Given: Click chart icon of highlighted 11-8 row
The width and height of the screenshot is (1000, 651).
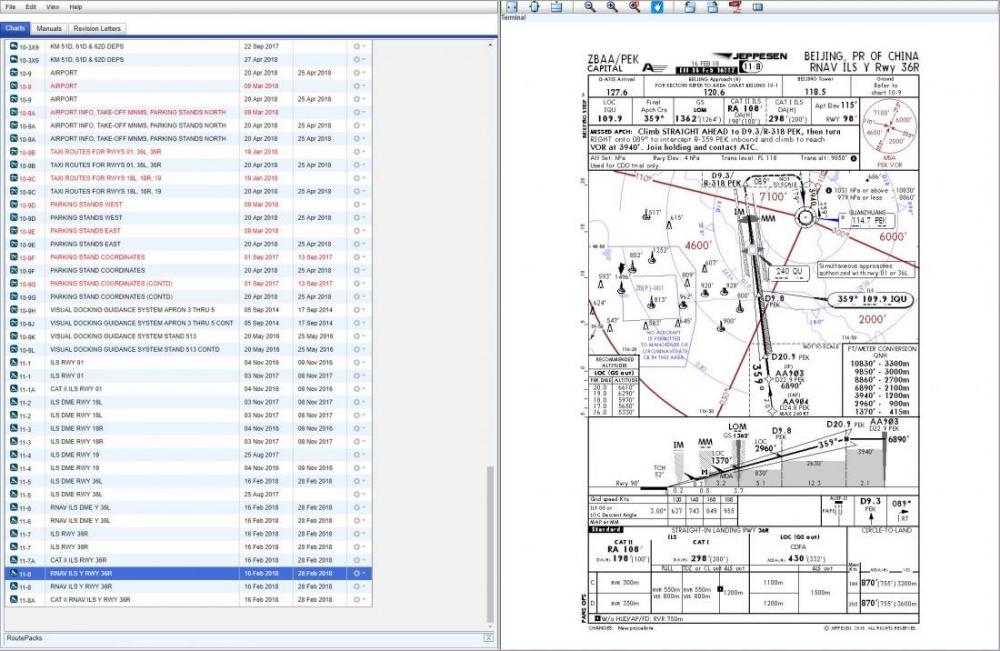Looking at the screenshot, I should click(x=14, y=573).
